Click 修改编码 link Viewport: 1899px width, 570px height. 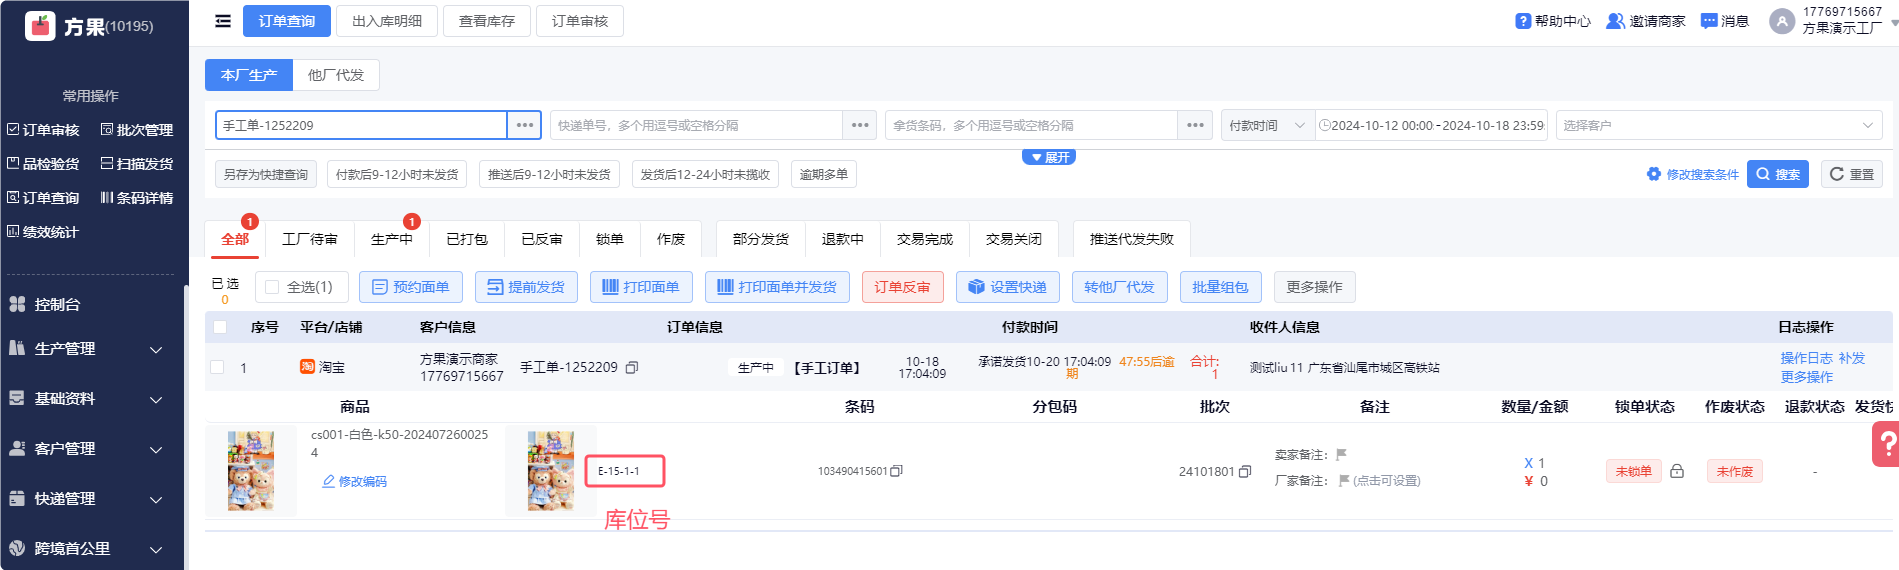355,481
